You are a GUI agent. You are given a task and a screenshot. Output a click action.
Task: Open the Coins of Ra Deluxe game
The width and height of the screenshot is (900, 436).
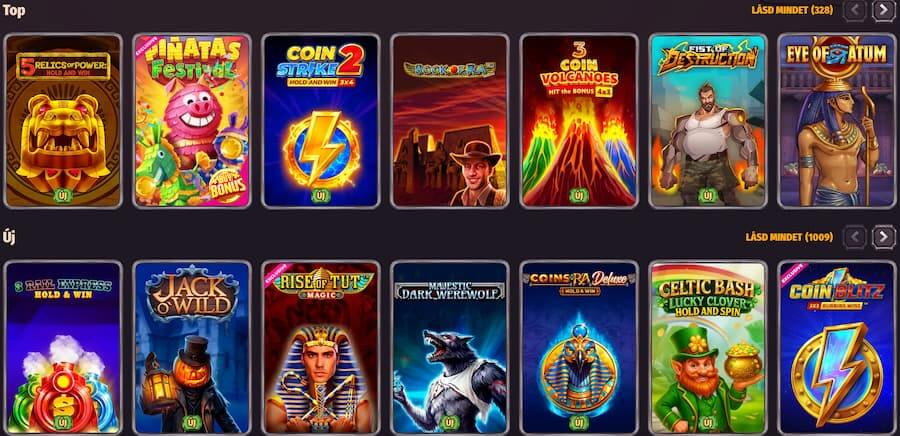click(x=579, y=348)
